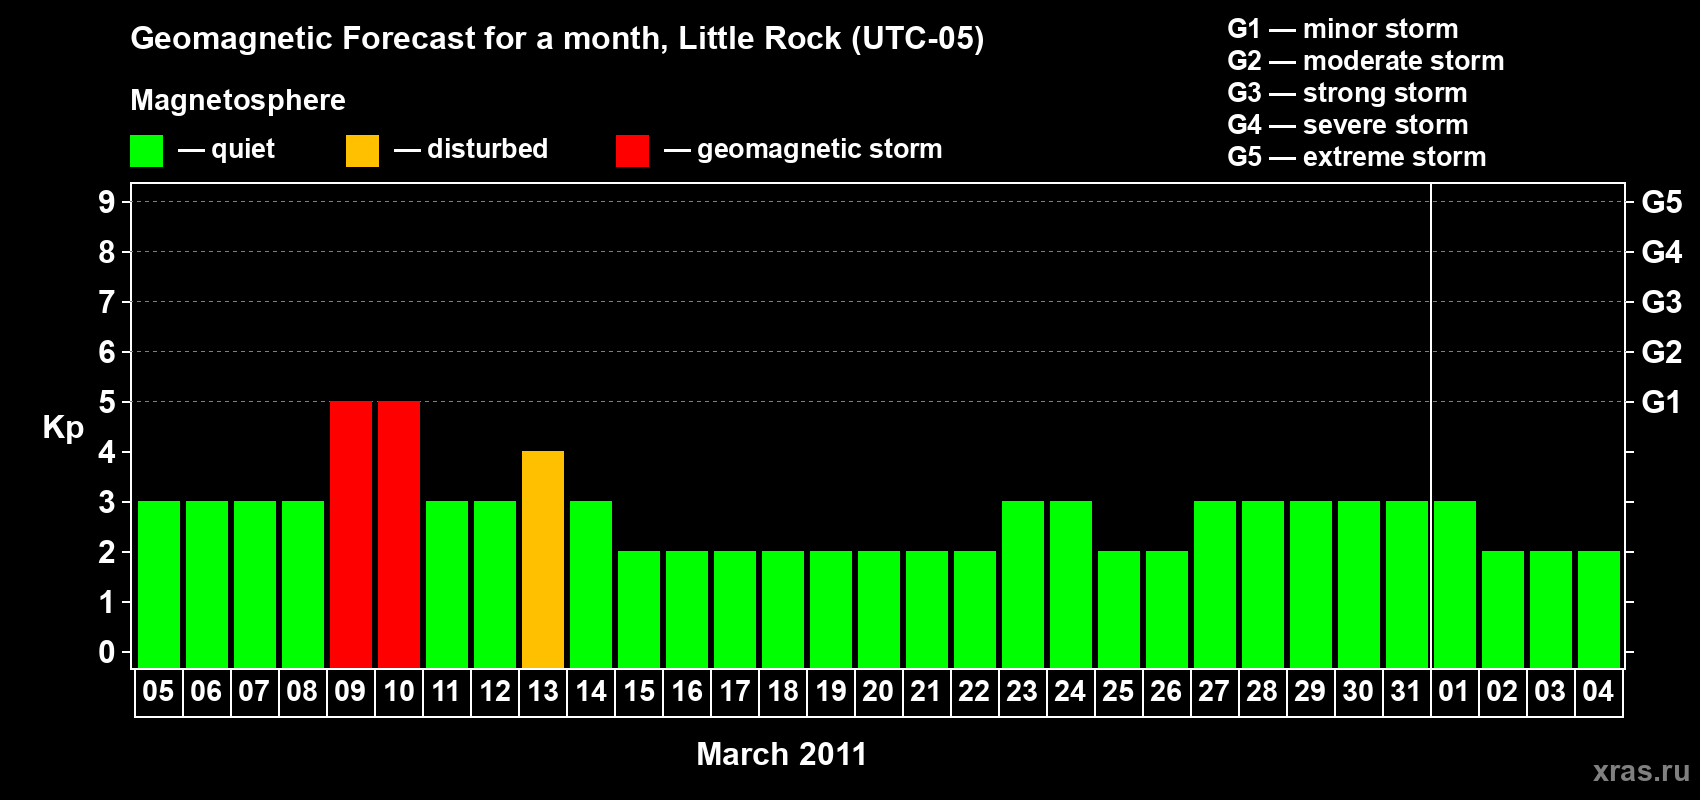Click the orange disturbed legend swatch
The width and height of the screenshot is (1700, 800).
(x=363, y=151)
